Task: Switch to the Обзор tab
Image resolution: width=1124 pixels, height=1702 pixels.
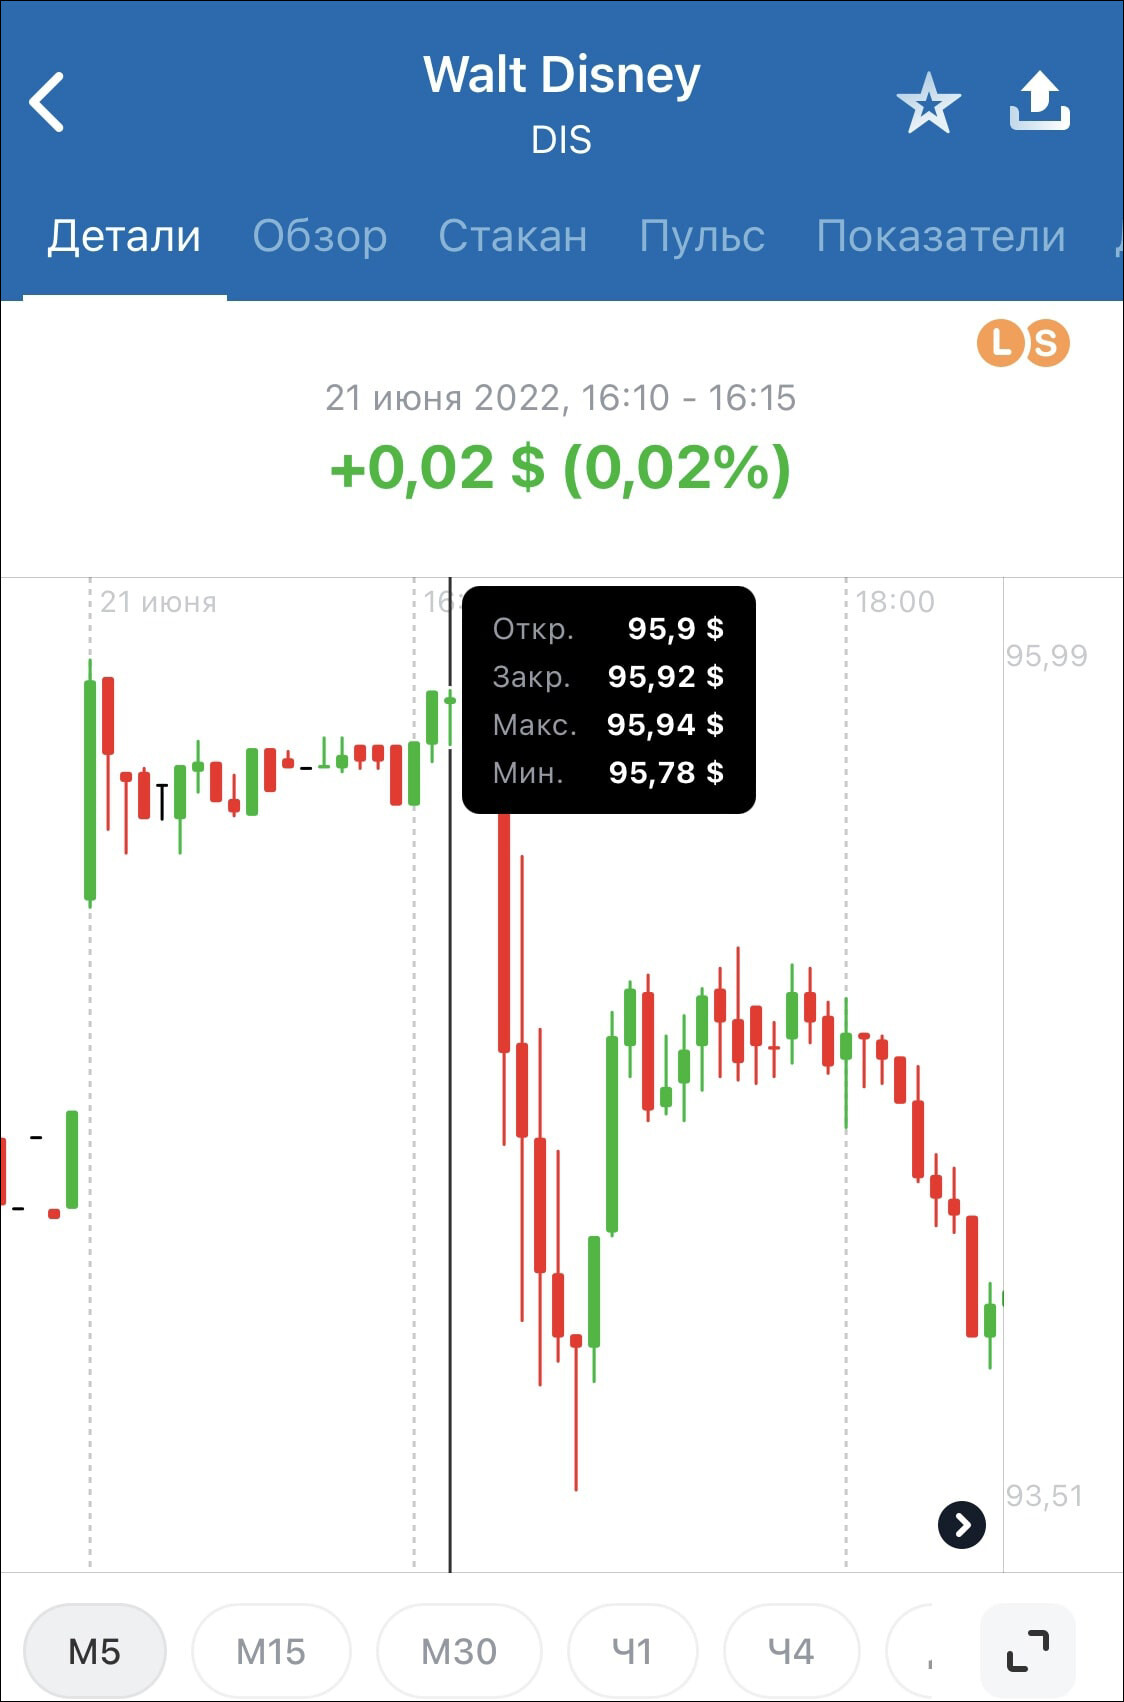Action: (320, 236)
